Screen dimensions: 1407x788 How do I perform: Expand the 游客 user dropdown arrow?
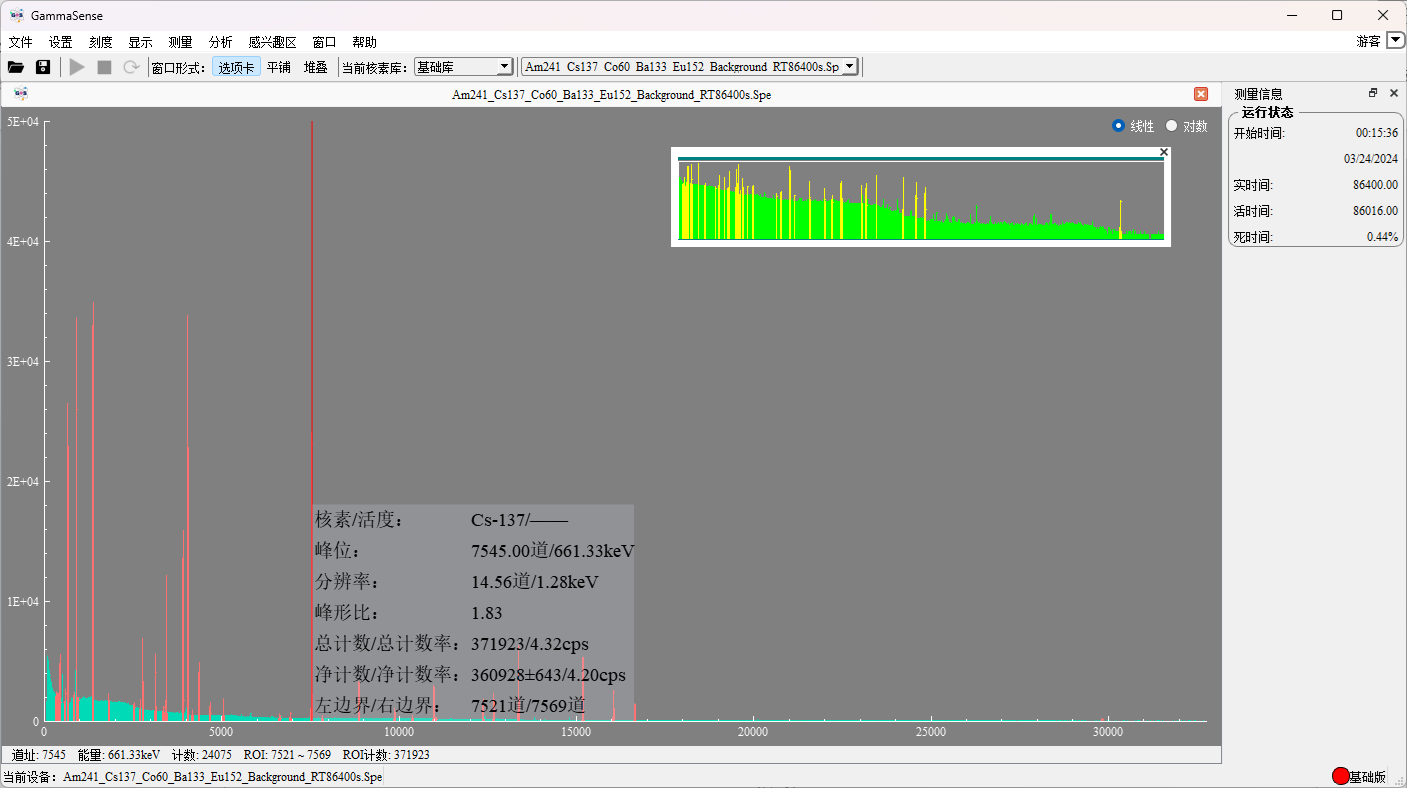coord(1395,41)
